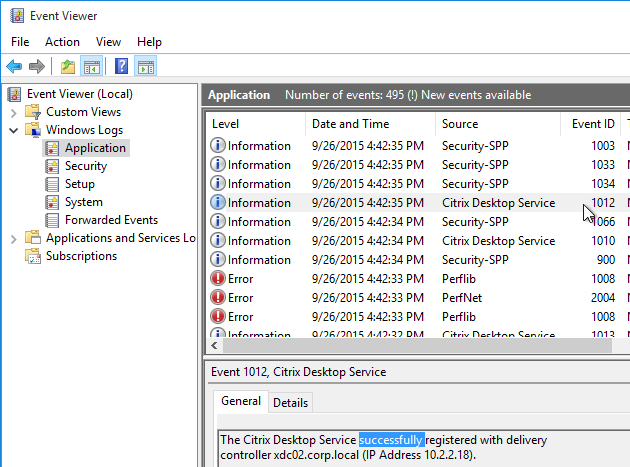Switch to the Details tab
Image resolution: width=630 pixels, height=467 pixels.
click(x=290, y=402)
